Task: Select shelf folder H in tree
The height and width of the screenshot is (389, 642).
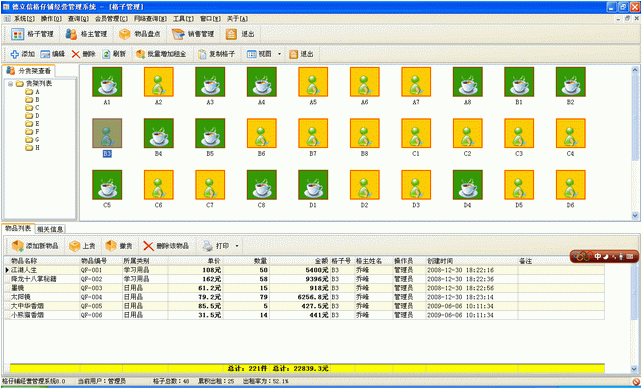Action: pyautogui.click(x=32, y=148)
